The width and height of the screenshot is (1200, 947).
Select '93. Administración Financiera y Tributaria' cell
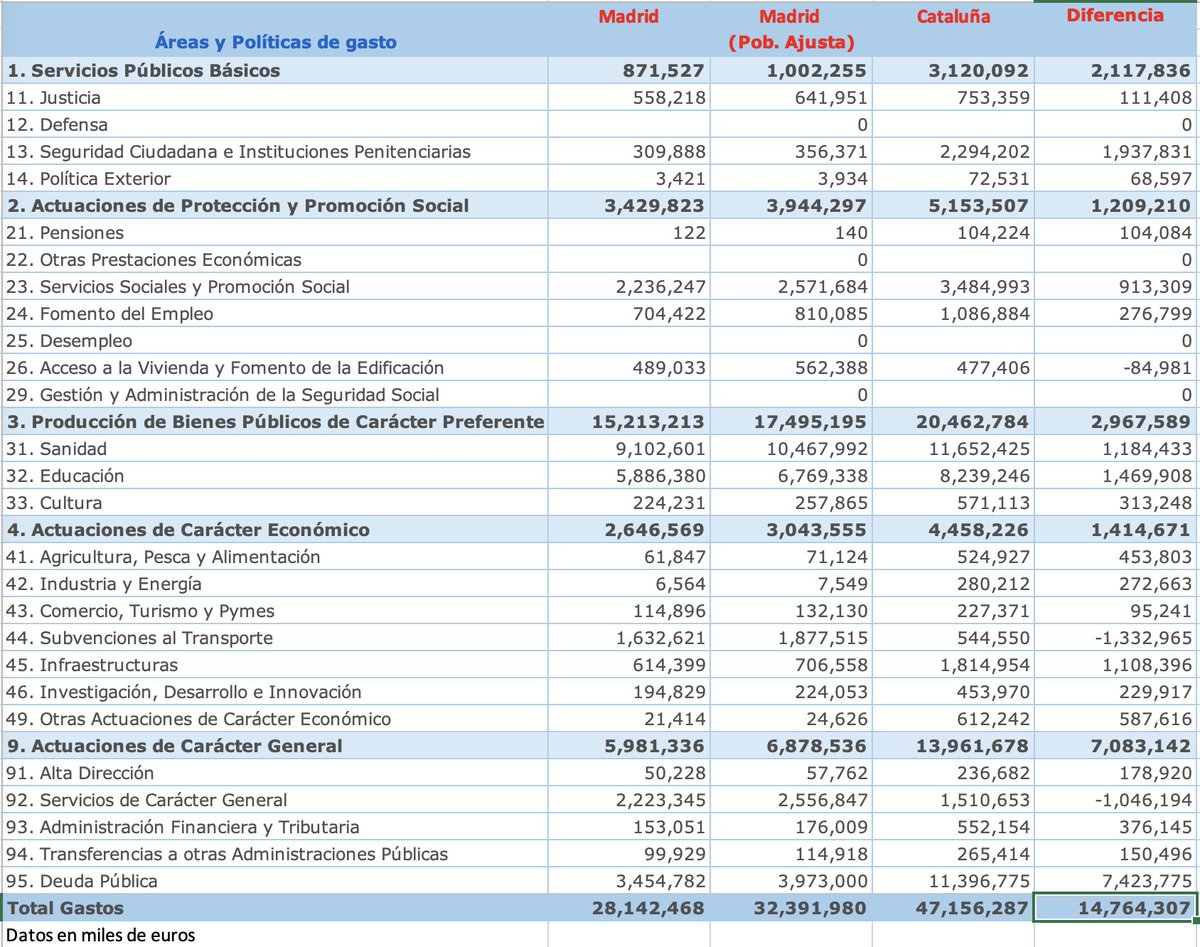(183, 826)
